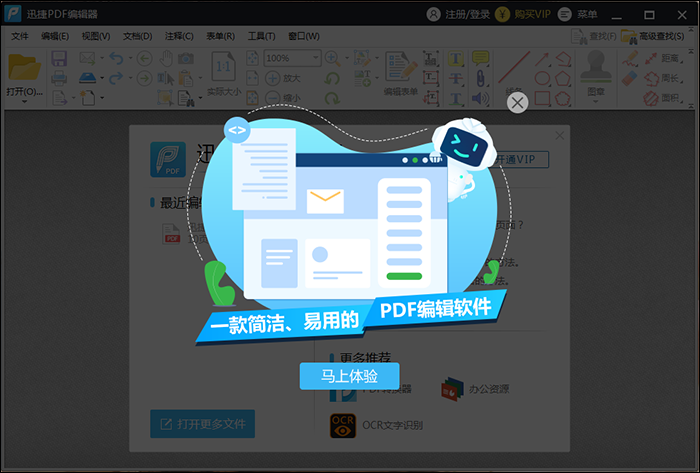The image size is (700, 473).
Task: Select the highlight text T tool
Action: point(456,58)
